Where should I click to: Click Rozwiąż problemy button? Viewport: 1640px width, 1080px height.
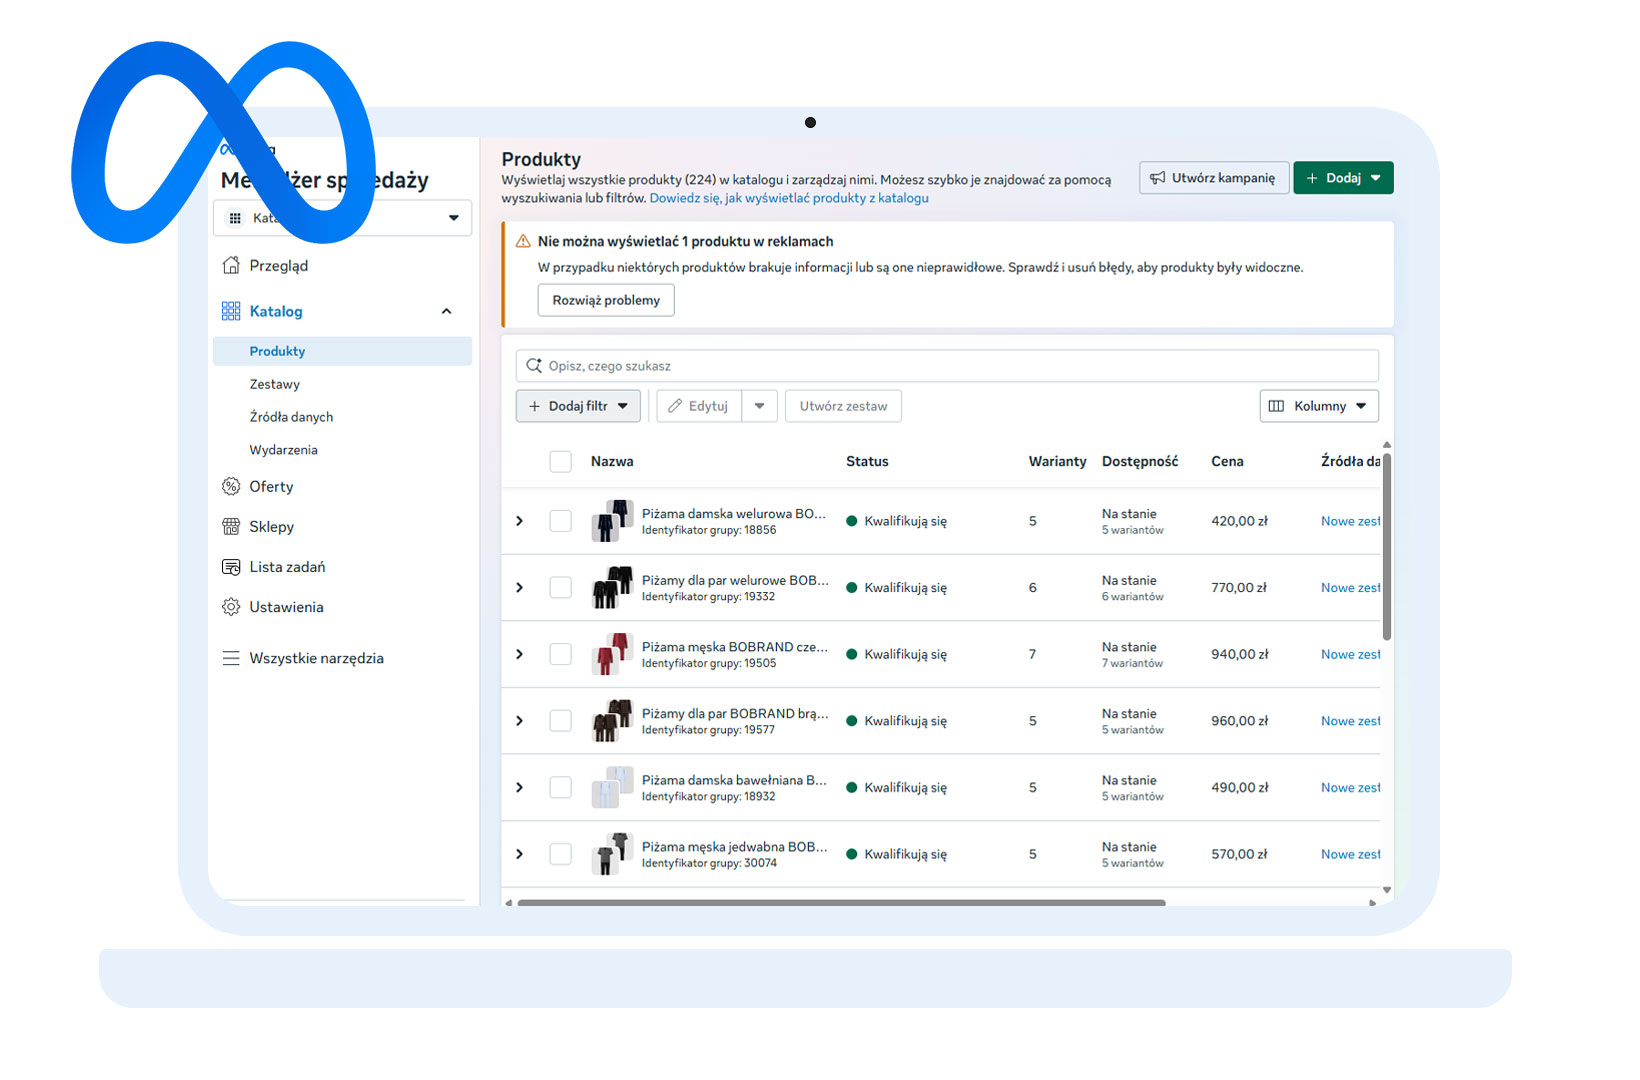click(x=606, y=300)
